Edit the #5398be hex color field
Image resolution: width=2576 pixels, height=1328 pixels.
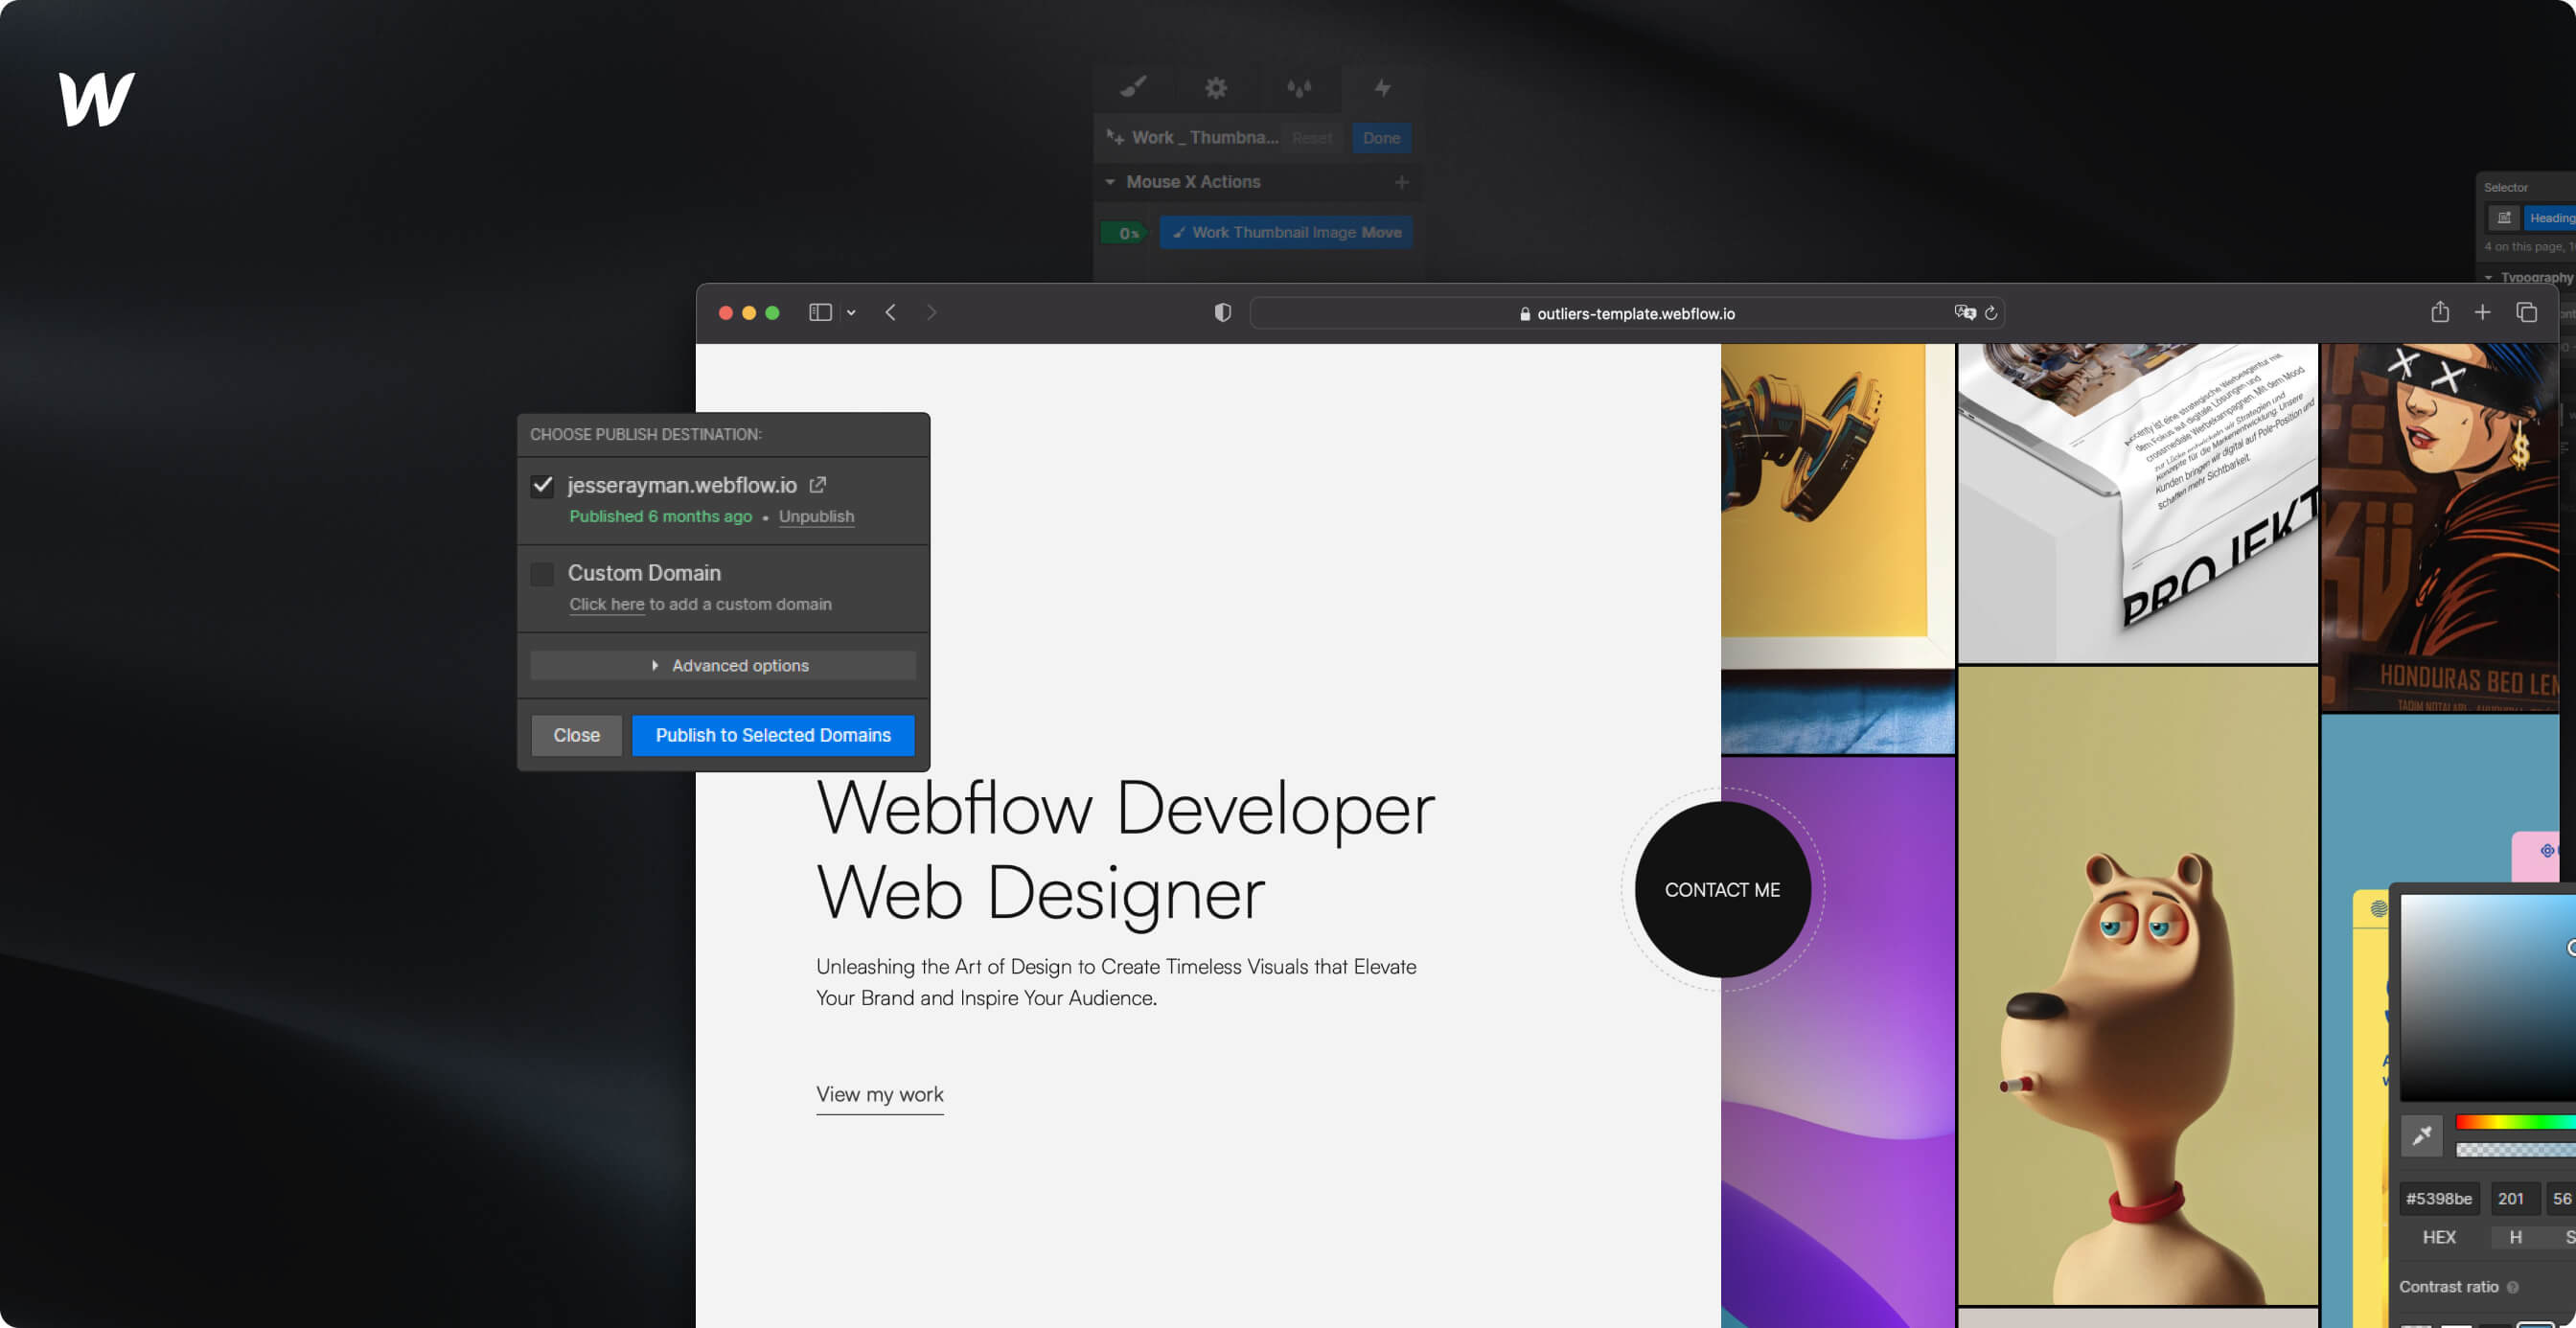tap(2438, 1198)
